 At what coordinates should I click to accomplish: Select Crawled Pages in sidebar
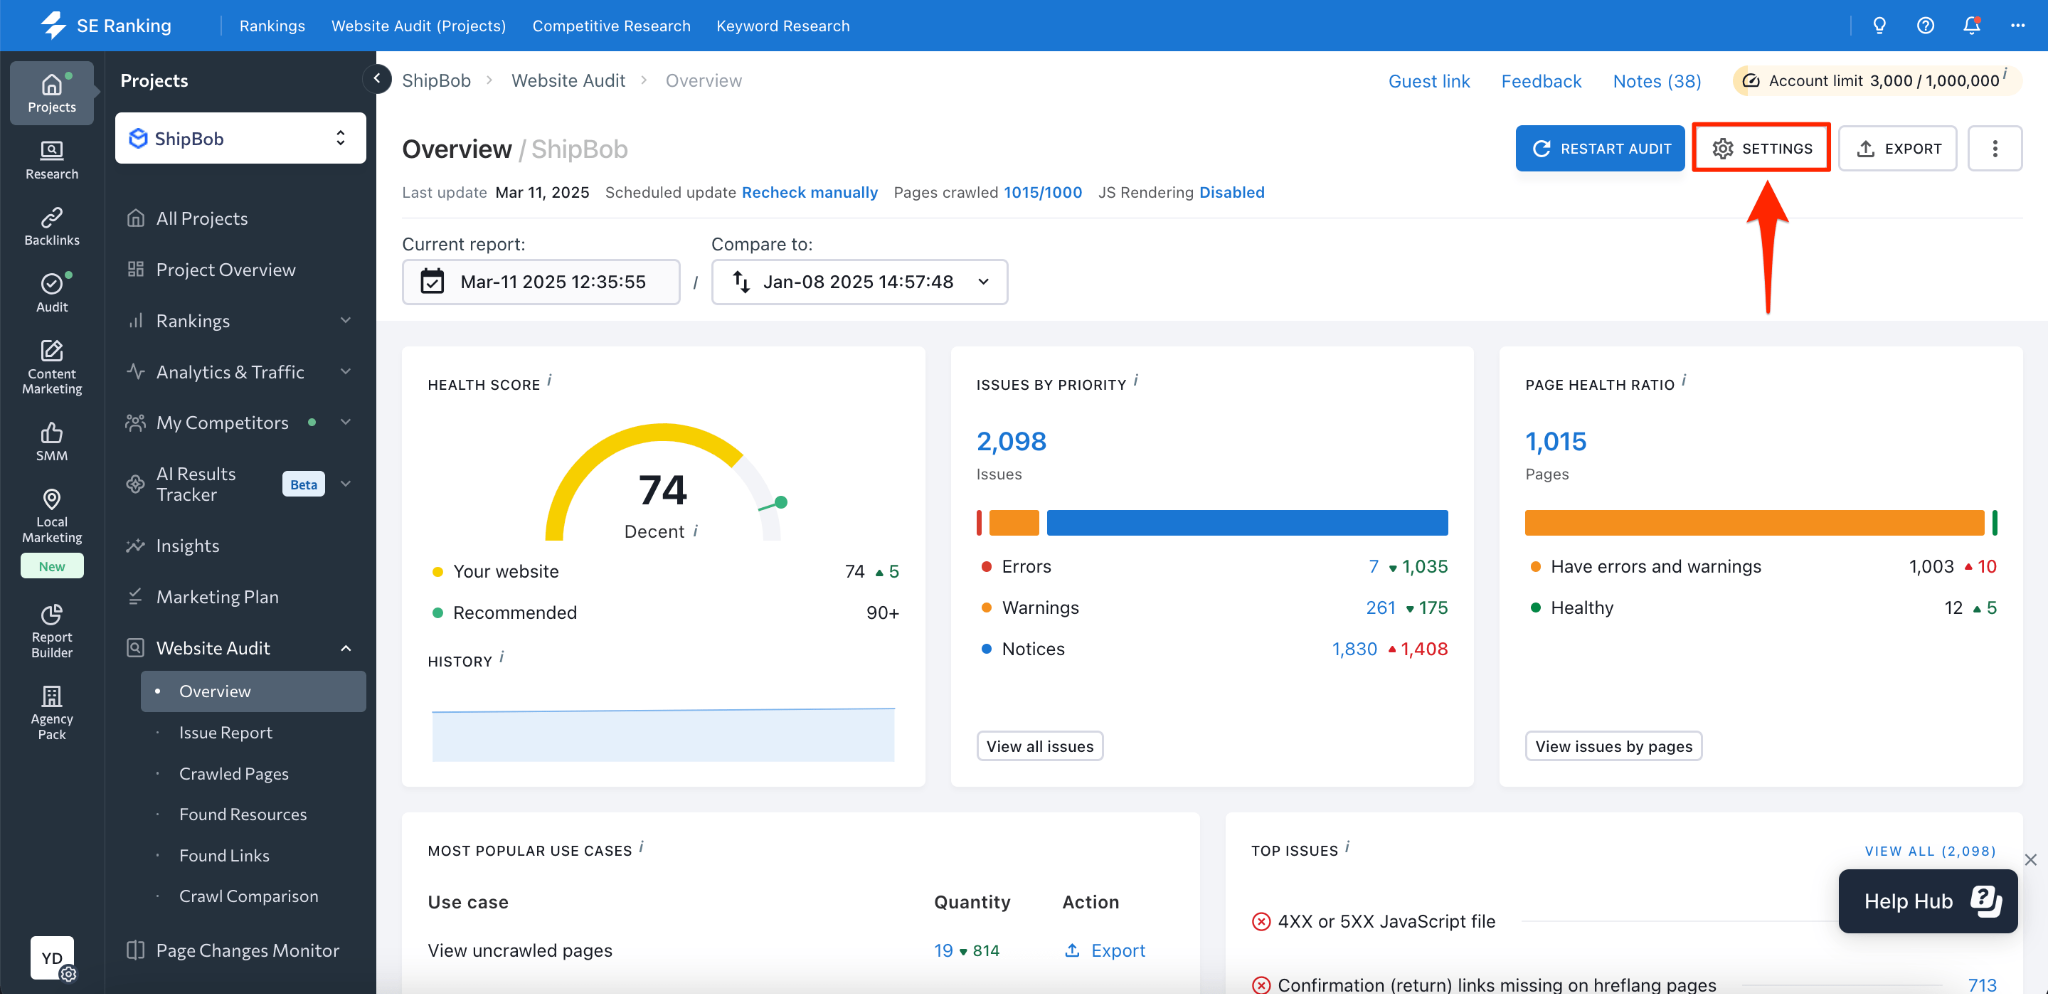pos(234,774)
